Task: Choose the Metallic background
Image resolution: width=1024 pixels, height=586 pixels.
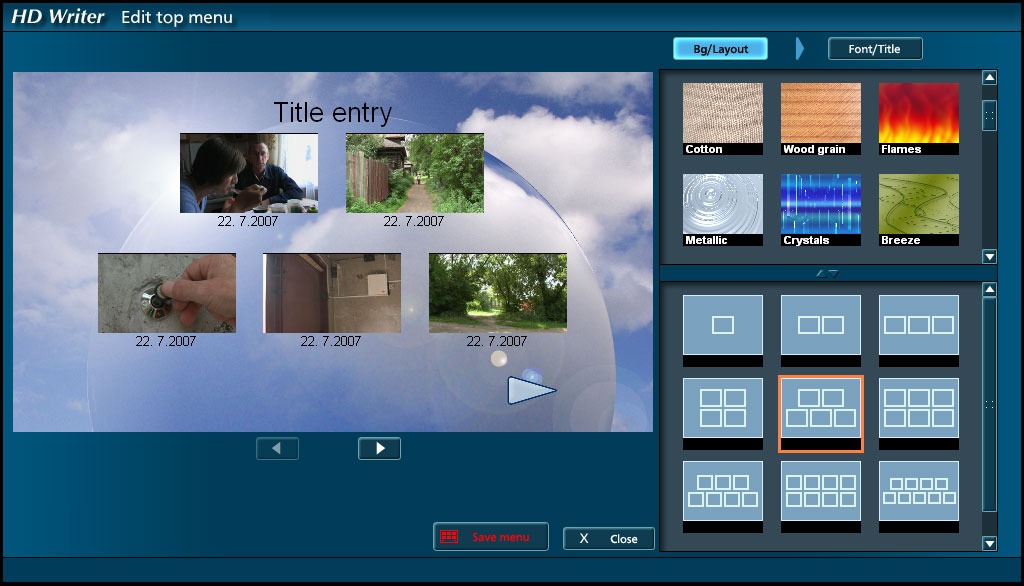Action: (x=722, y=210)
